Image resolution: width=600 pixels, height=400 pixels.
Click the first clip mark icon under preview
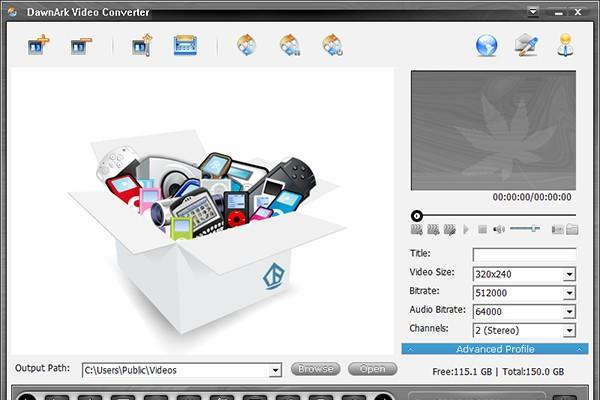click(x=417, y=230)
